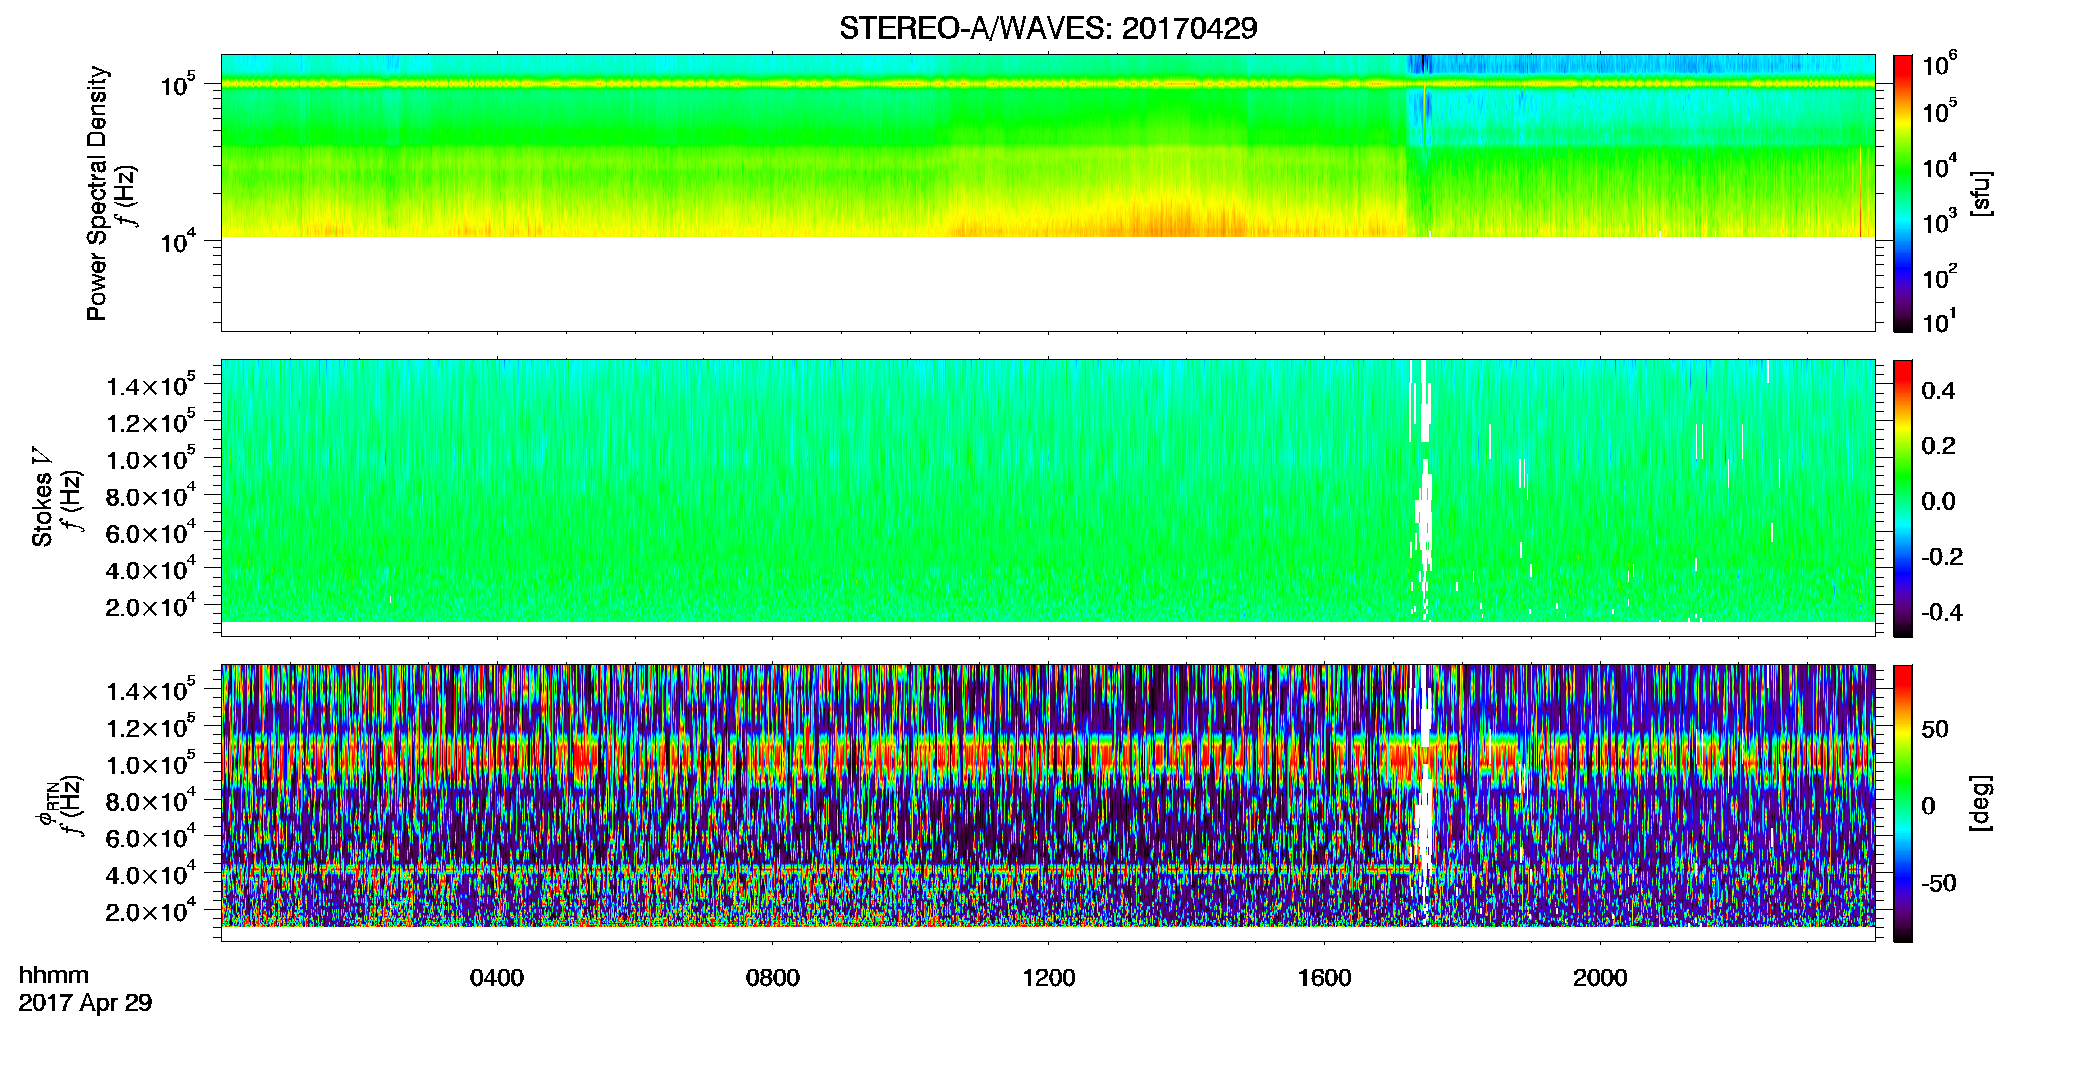
Task: Click the "-0.4" label on the Stokes colorbar
Action: tap(1942, 612)
